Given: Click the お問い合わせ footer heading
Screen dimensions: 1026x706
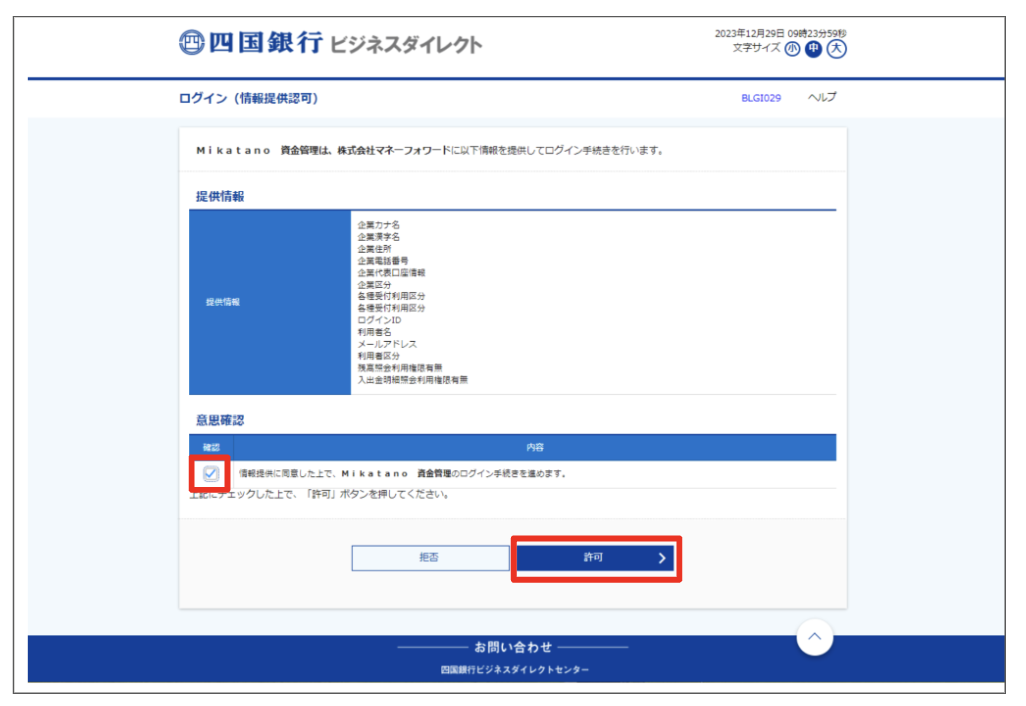Looking at the screenshot, I should [x=513, y=647].
